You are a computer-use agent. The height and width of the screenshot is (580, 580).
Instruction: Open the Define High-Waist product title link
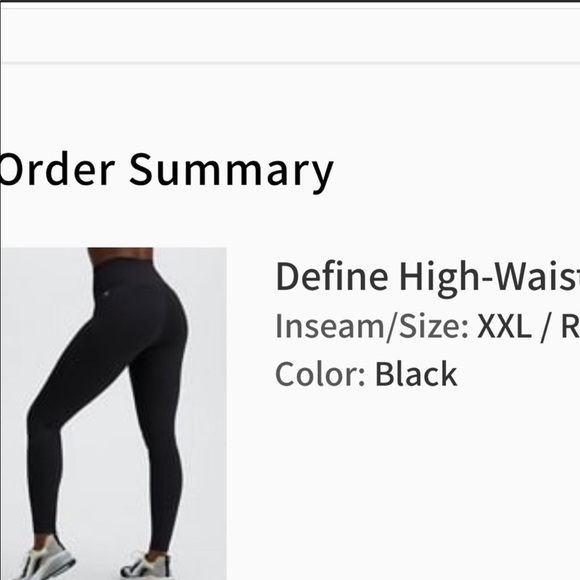coord(427,277)
